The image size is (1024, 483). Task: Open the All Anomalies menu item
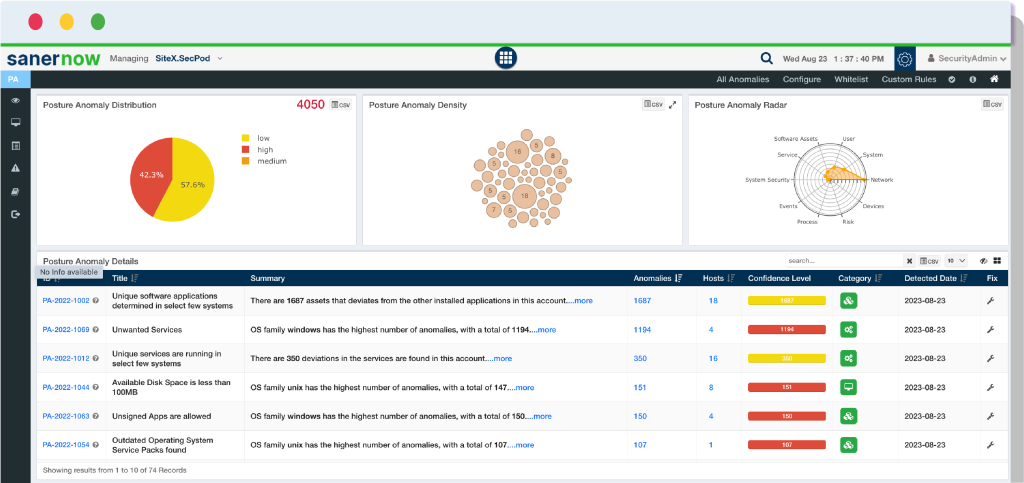point(743,79)
